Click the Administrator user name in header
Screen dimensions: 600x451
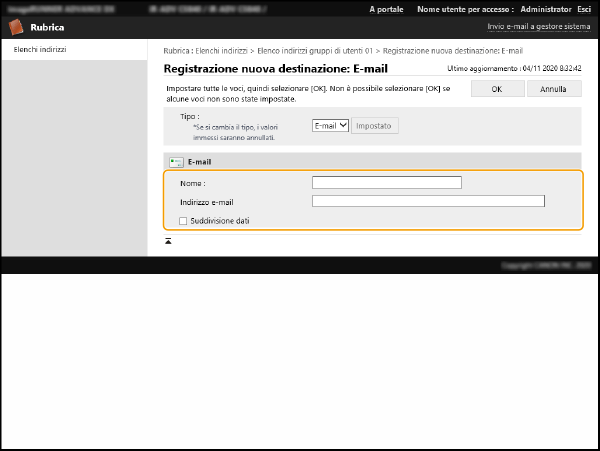click(545, 8)
